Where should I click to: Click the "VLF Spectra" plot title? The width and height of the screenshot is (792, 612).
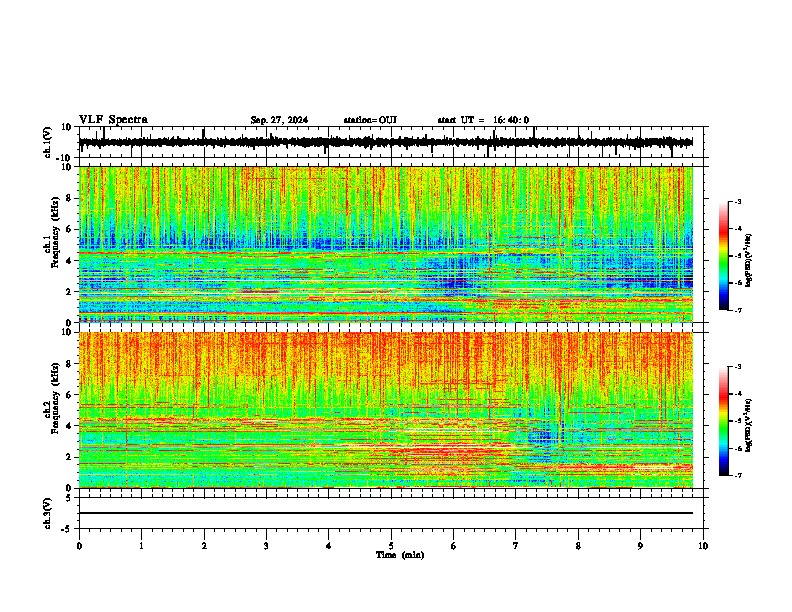113,120
